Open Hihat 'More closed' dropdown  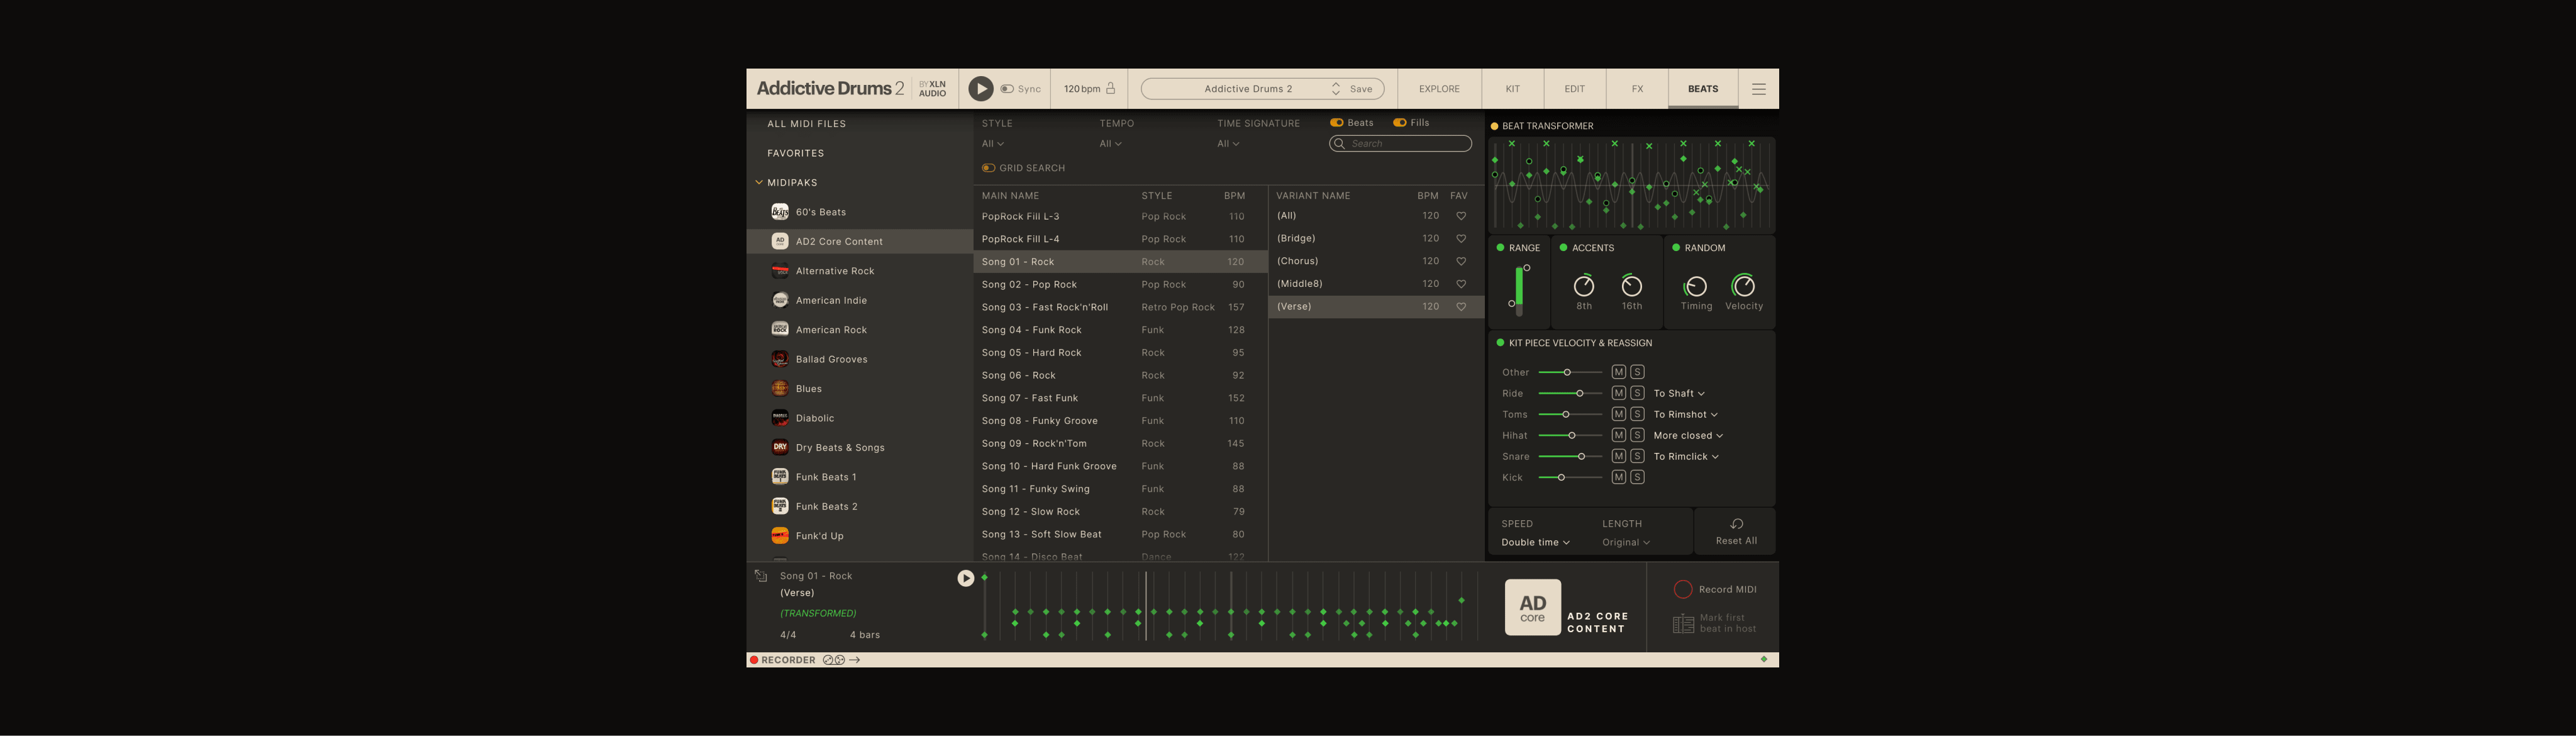[1688, 436]
